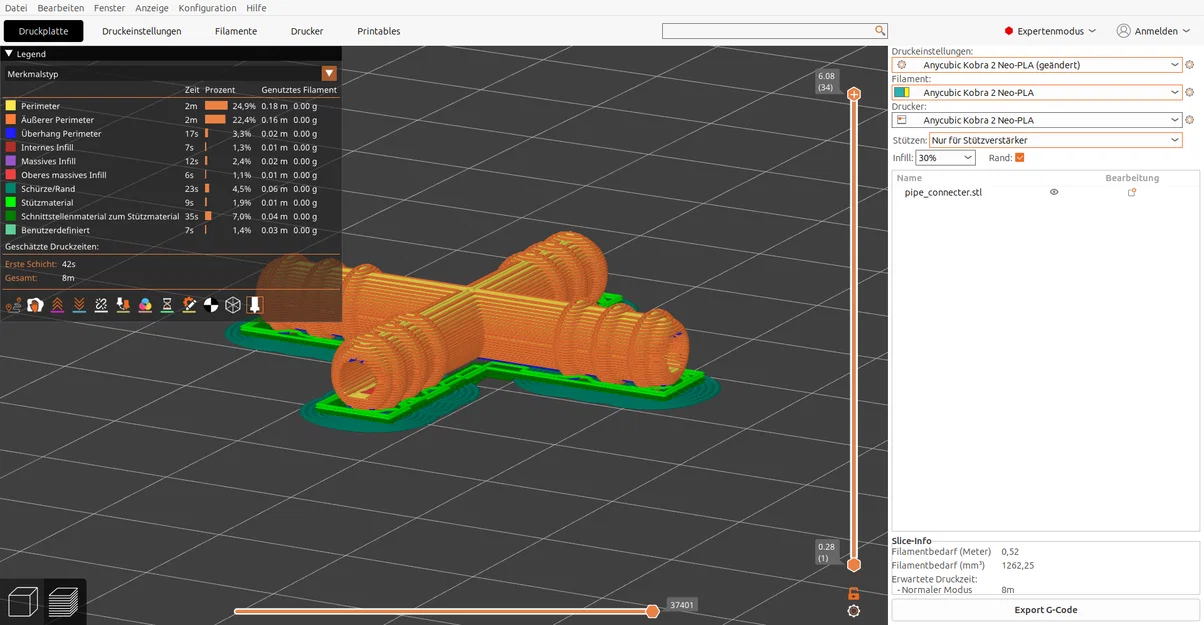Open the Datei menu
Image resolution: width=1204 pixels, height=625 pixels.
coord(16,8)
